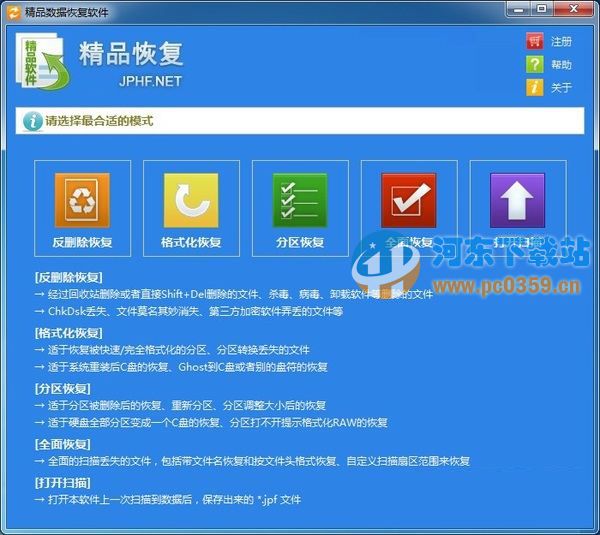Click the [反删除恢复] section heading

coord(68,277)
